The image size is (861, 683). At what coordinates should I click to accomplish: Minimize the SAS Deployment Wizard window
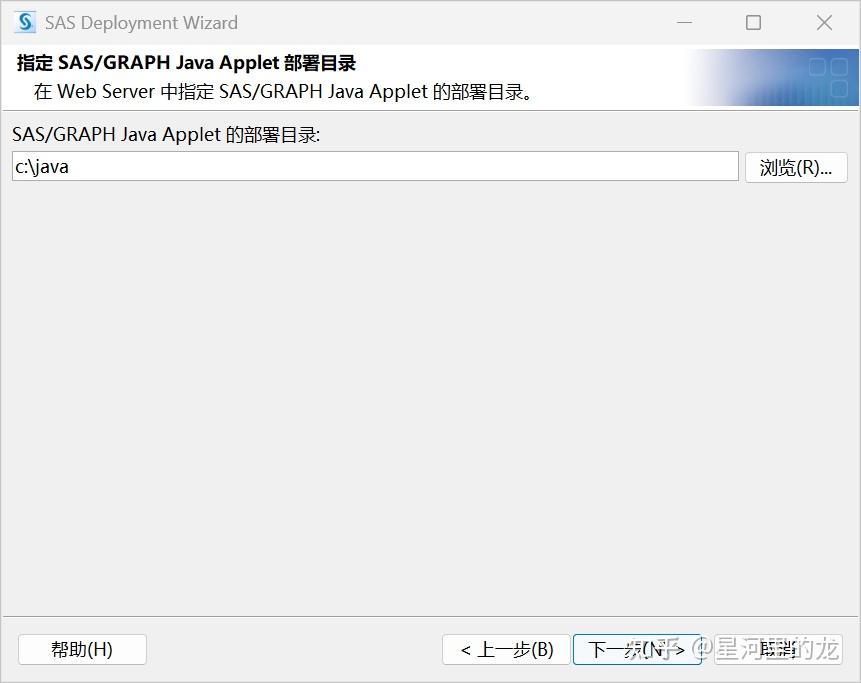(x=684, y=22)
